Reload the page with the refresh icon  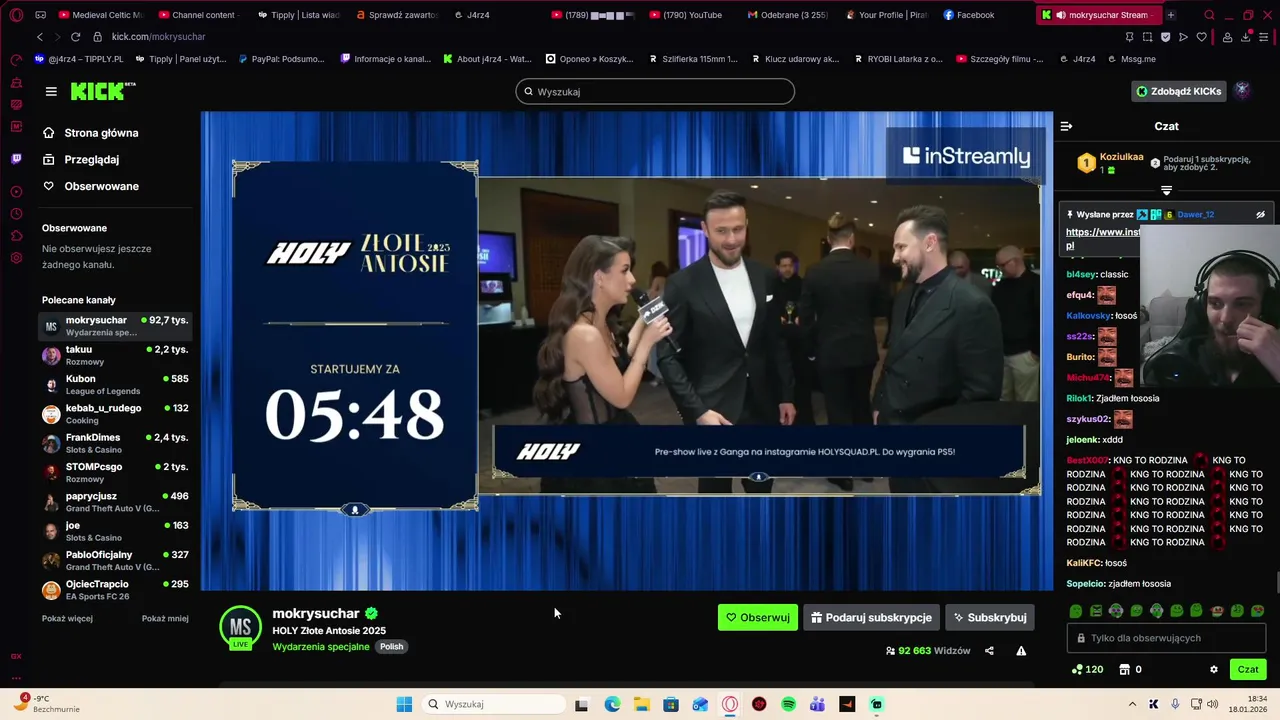click(75, 37)
